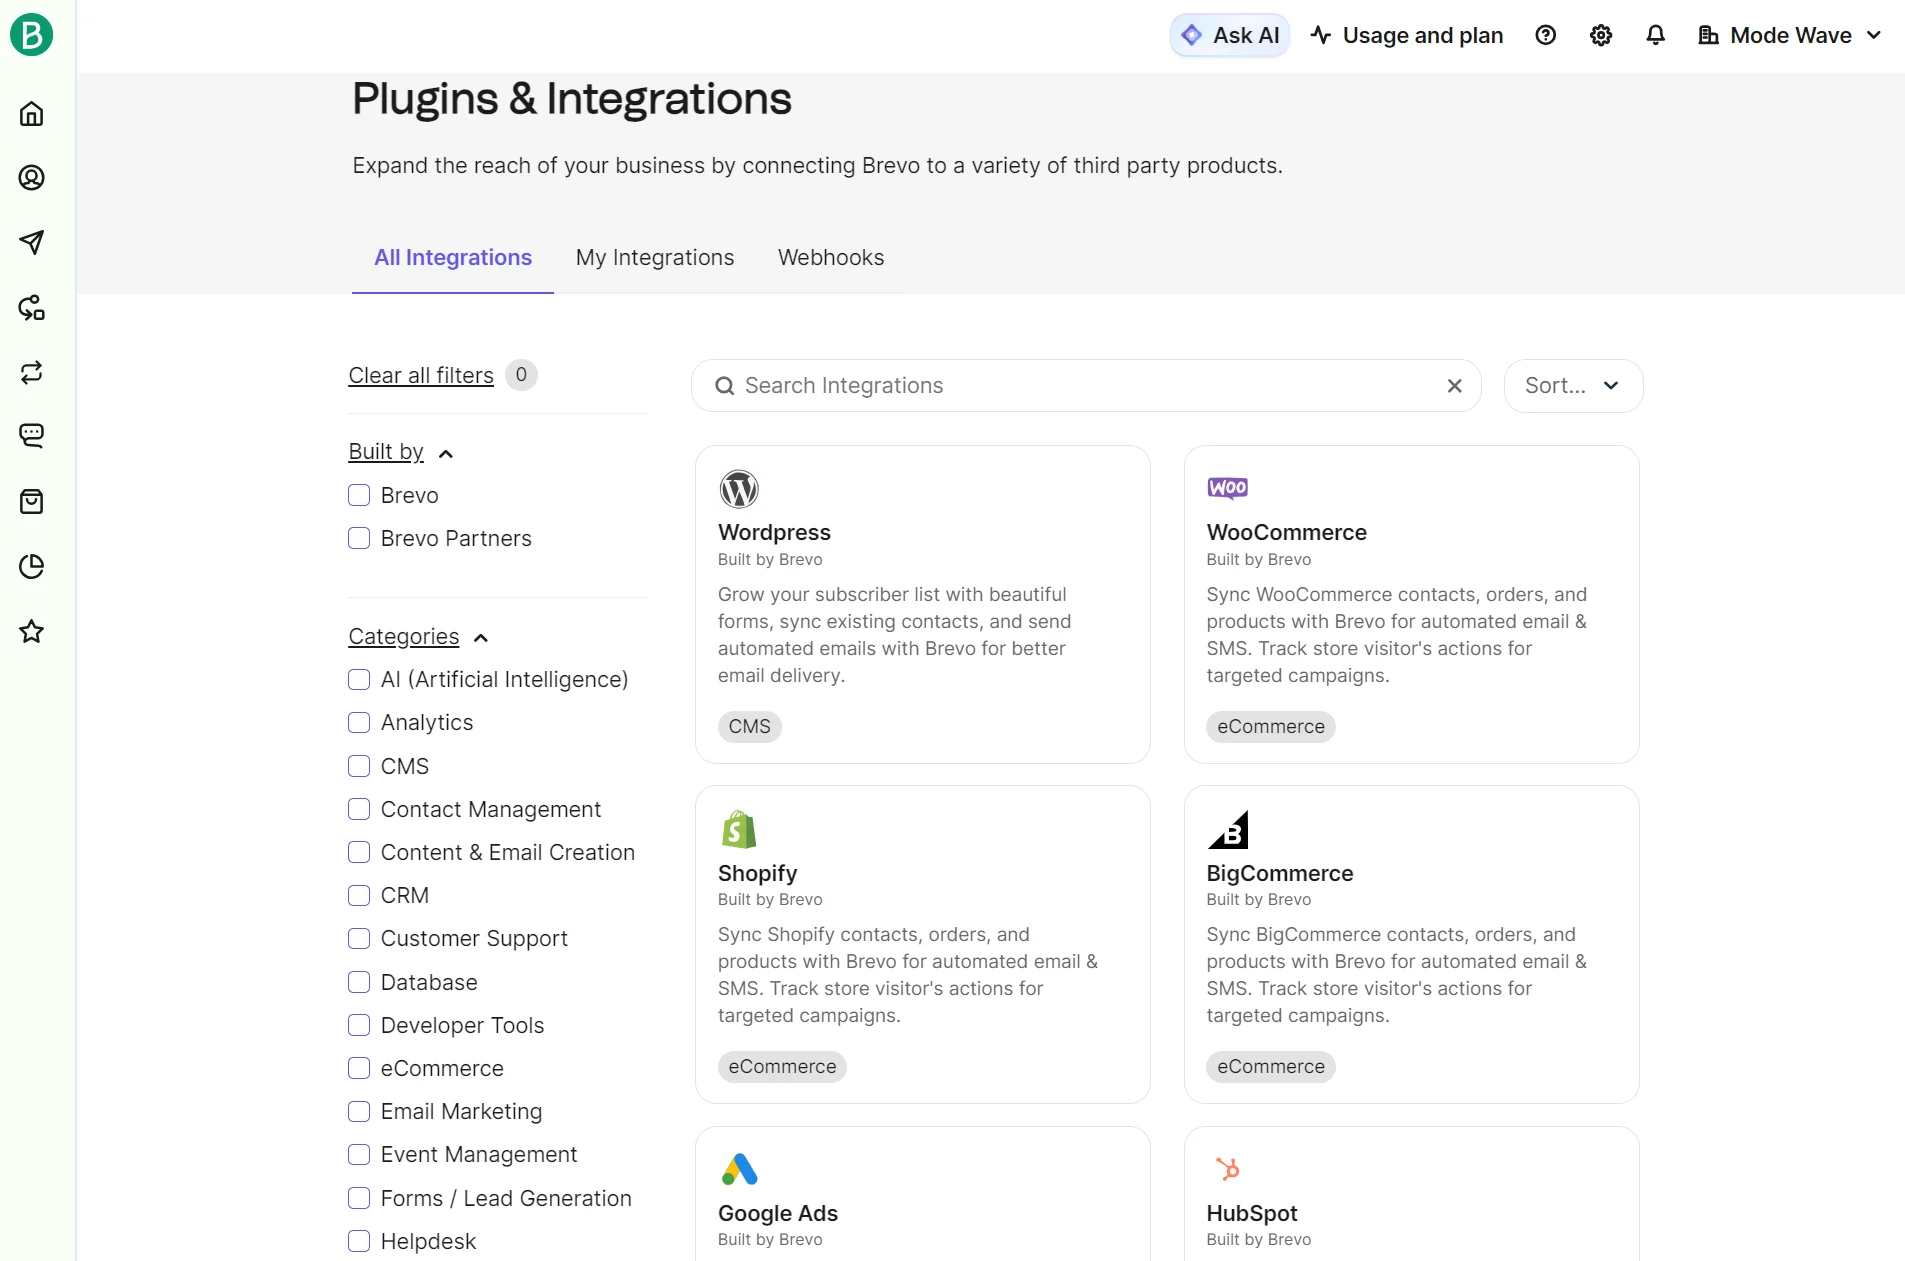Open the Automations sidebar icon
This screenshot has width=1905, height=1261.
(32, 308)
